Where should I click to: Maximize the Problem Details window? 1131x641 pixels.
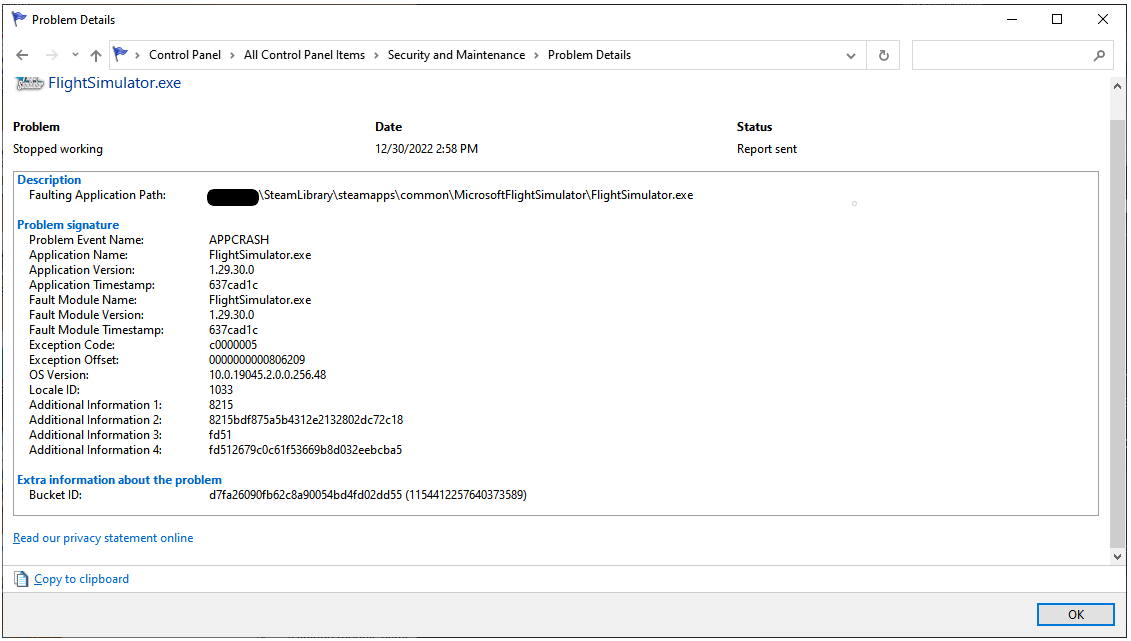point(1057,19)
